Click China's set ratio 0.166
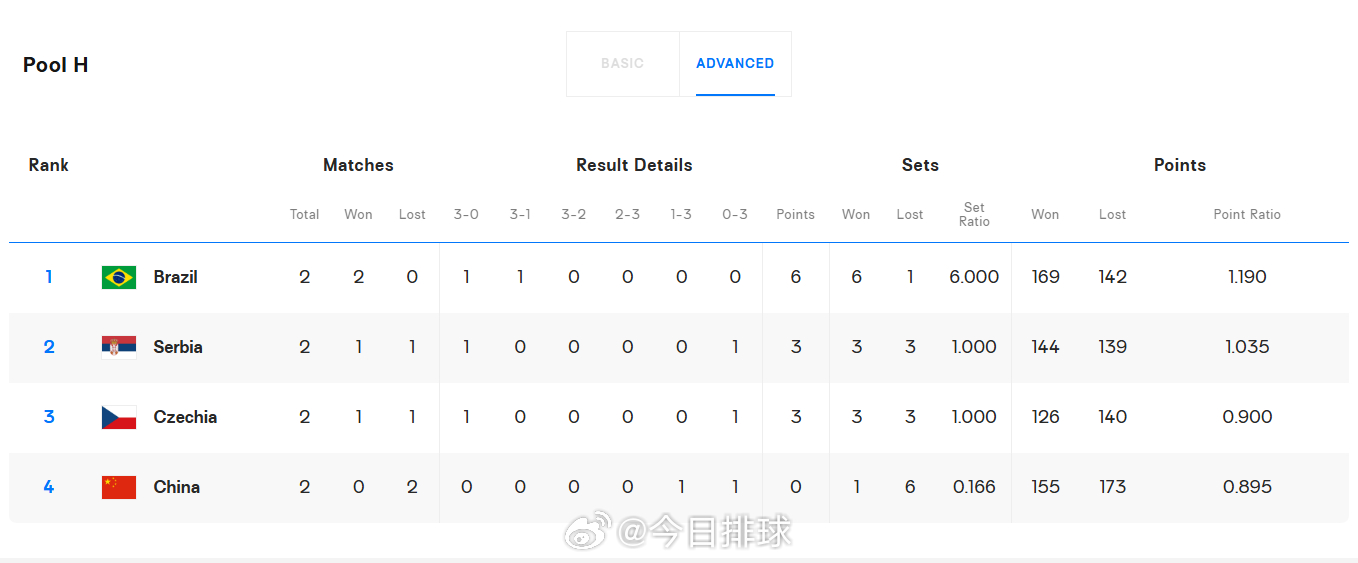Viewport: 1358px width, 563px height. pyautogui.click(x=974, y=487)
